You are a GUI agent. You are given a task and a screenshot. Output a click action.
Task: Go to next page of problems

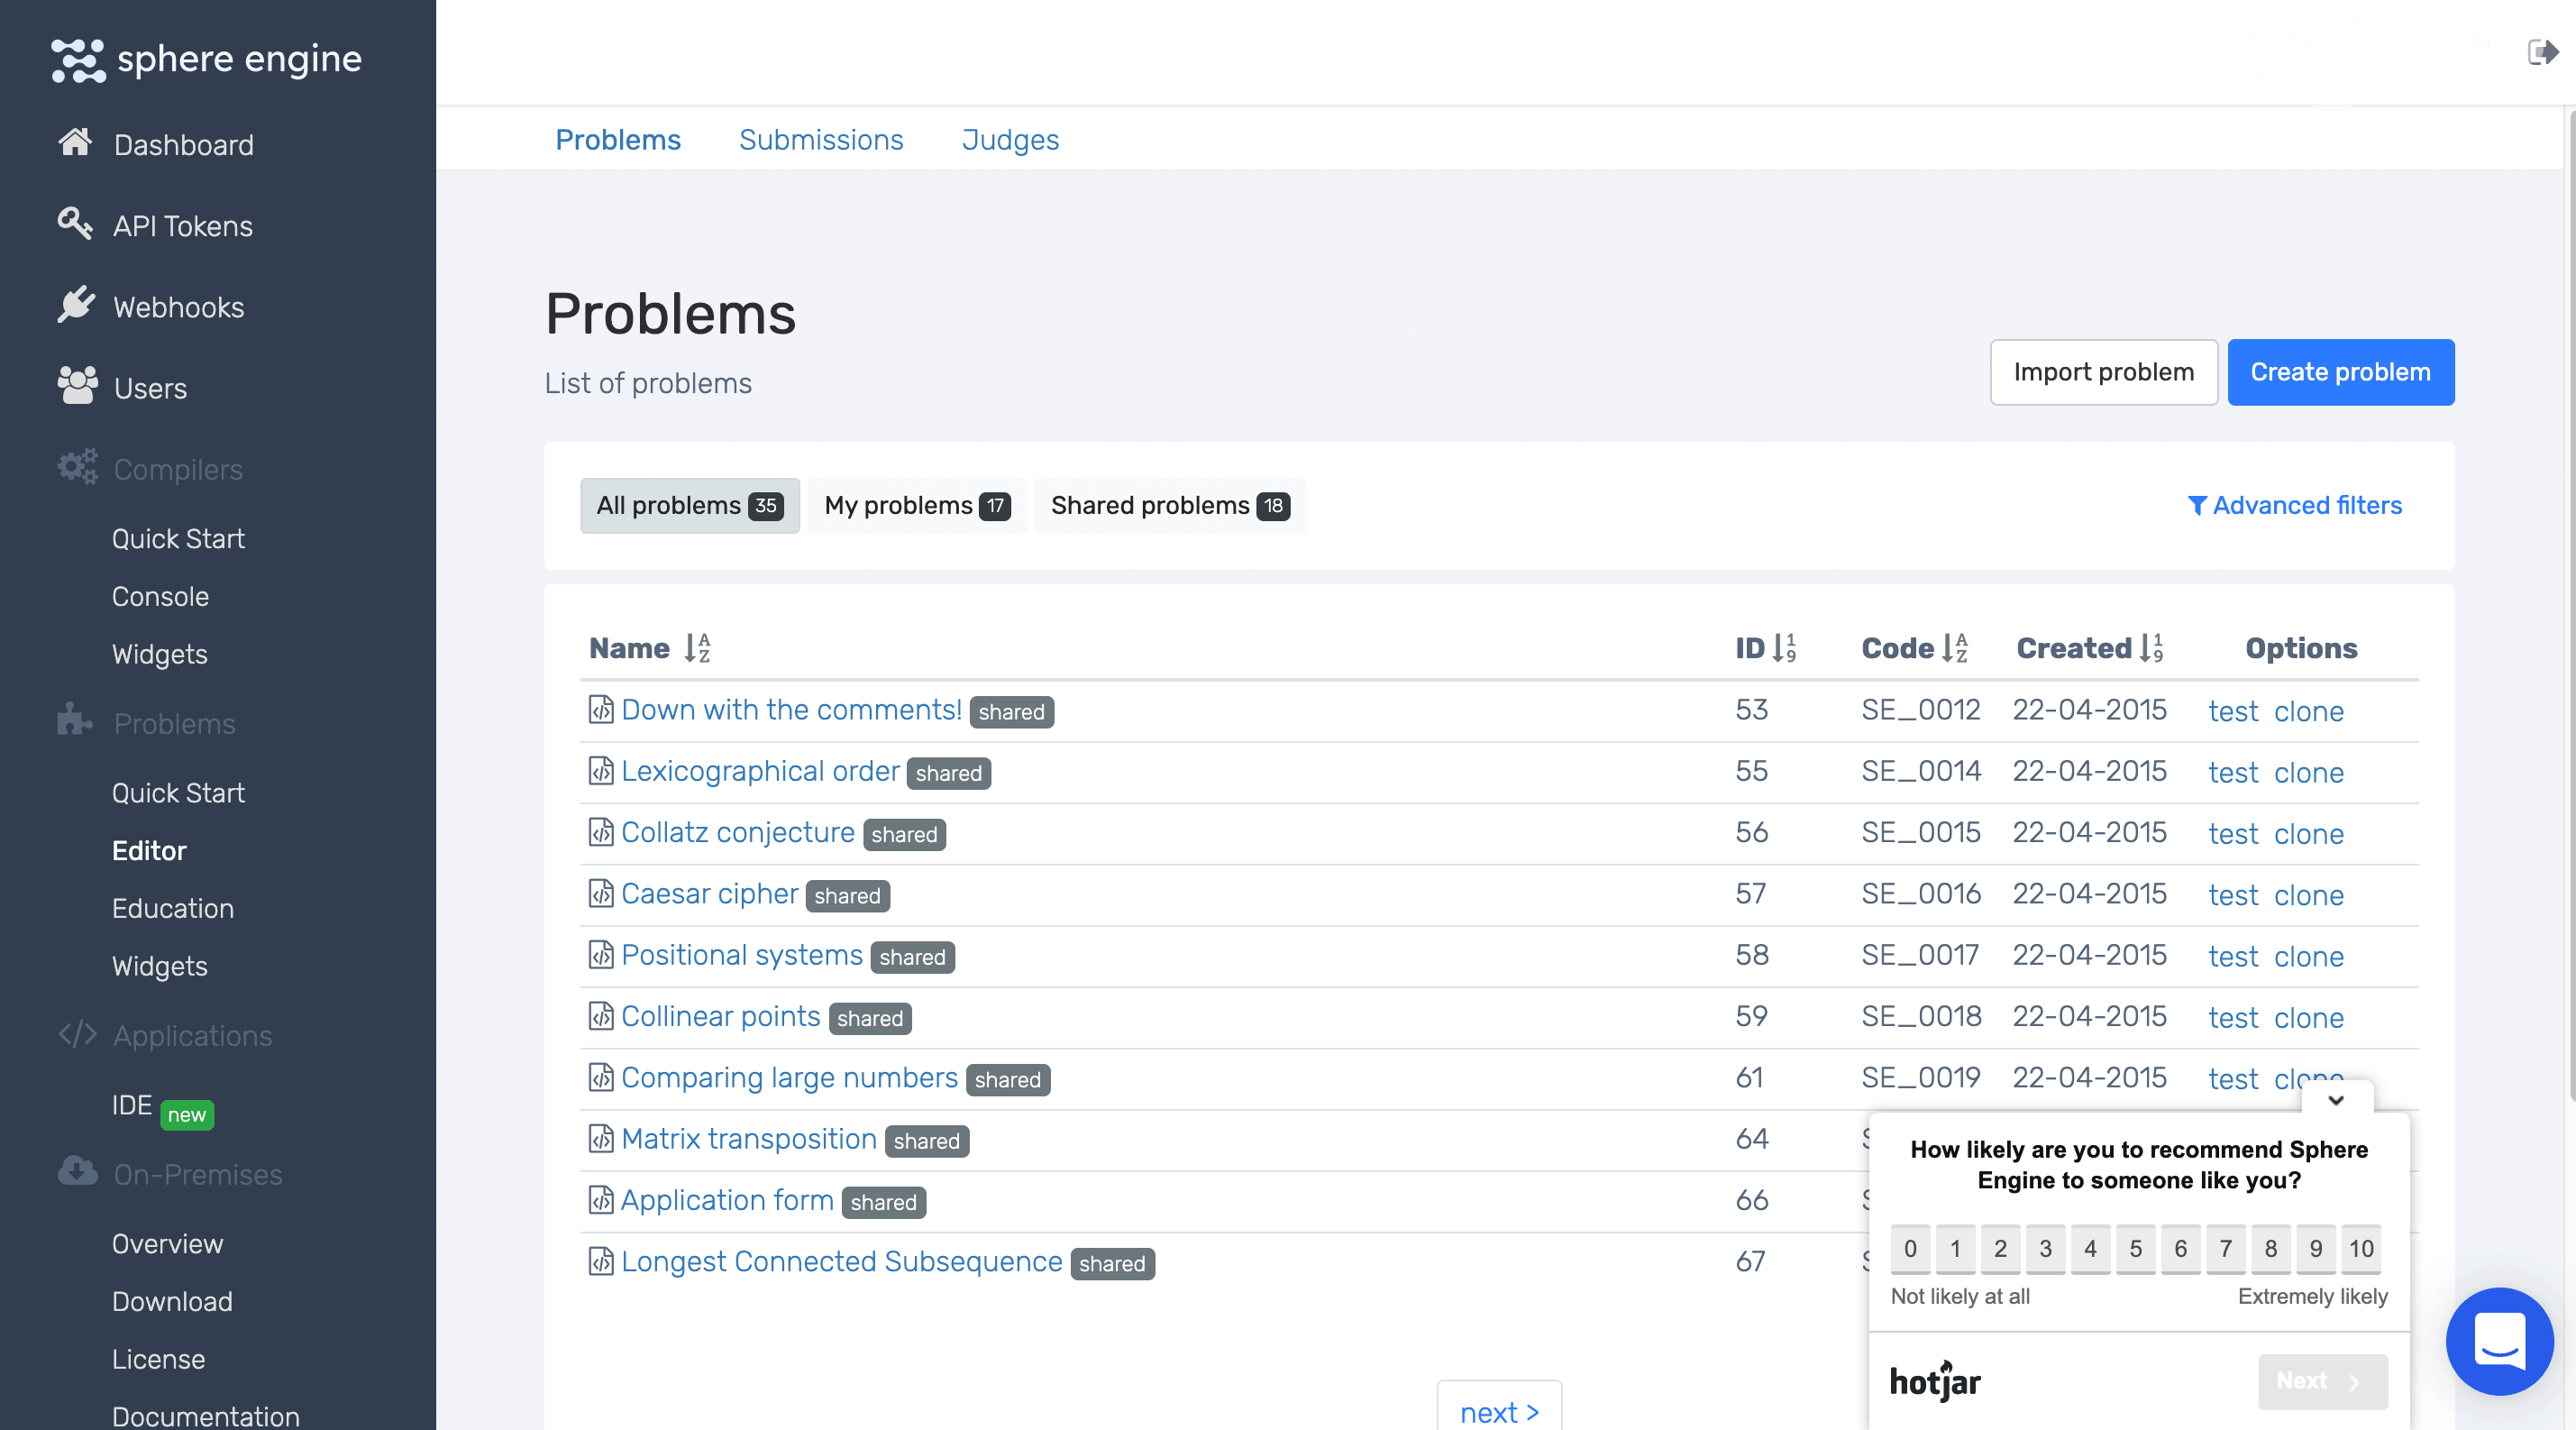point(1498,1411)
